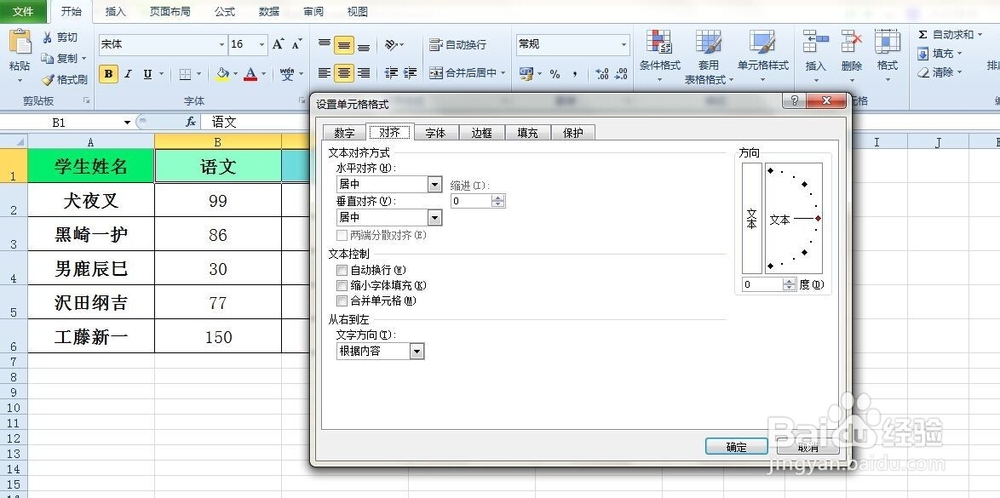
Task: Enable the 缩小字体填充 checkbox
Action: tap(342, 286)
